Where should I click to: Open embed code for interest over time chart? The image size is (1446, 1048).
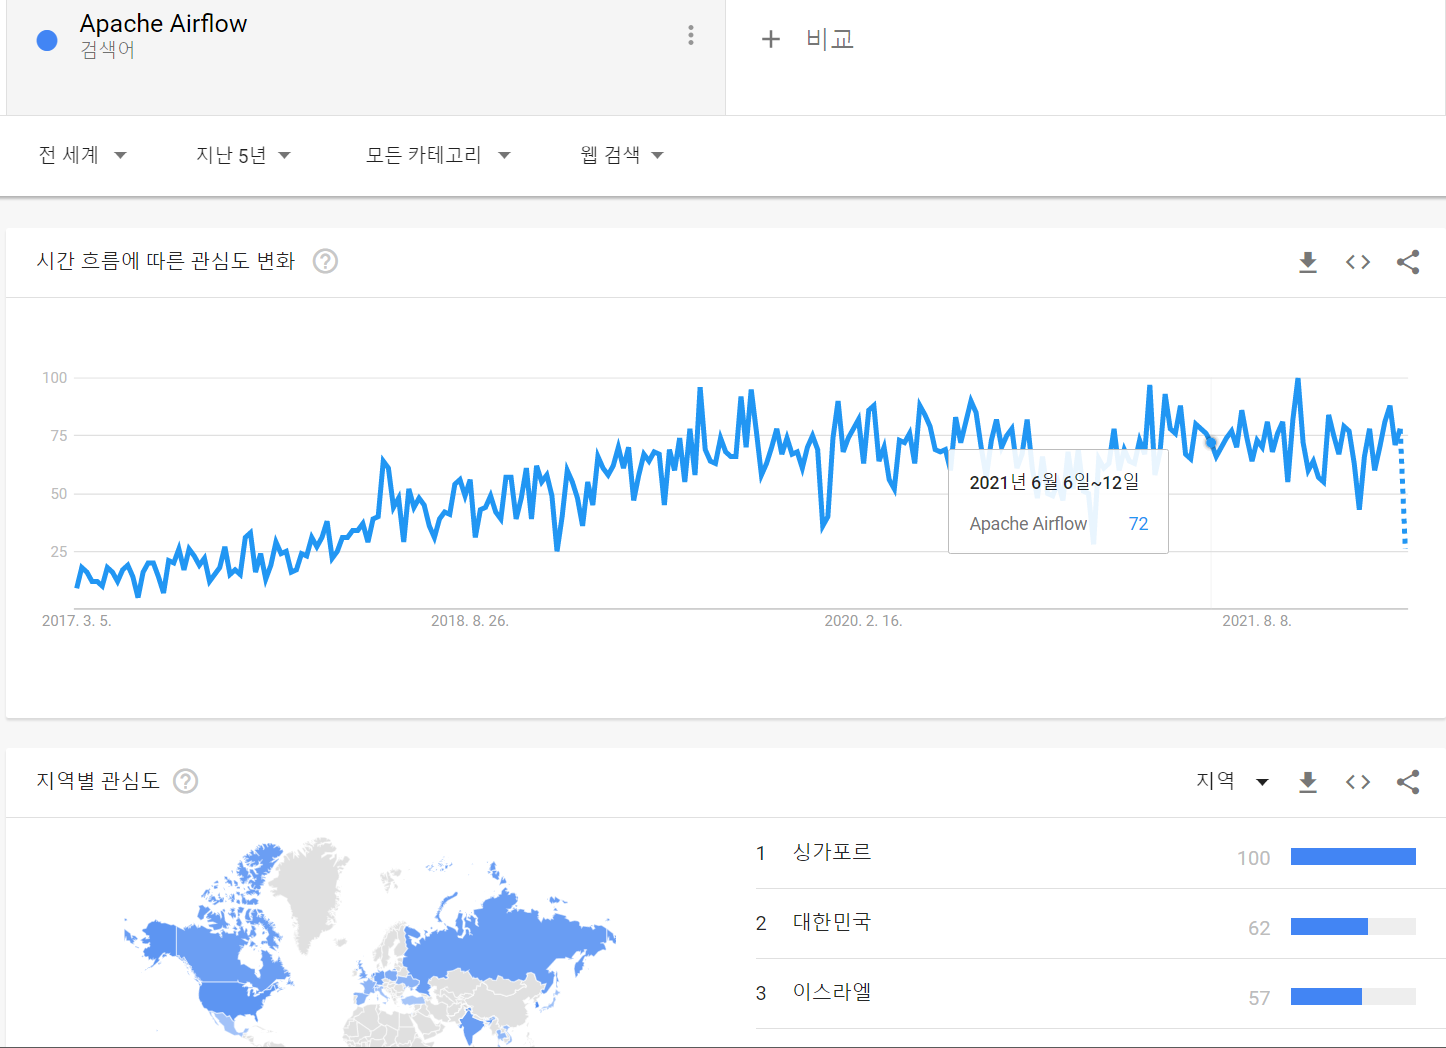(1358, 262)
